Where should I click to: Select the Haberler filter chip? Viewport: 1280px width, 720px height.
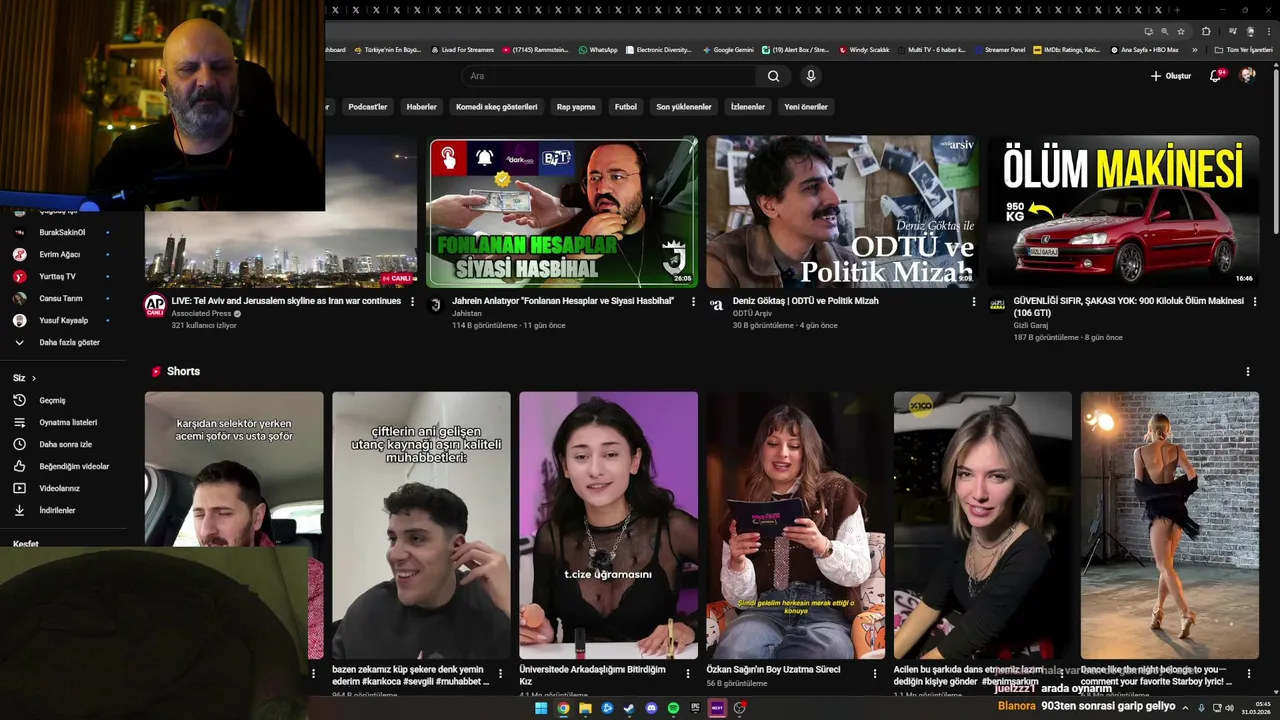(421, 107)
